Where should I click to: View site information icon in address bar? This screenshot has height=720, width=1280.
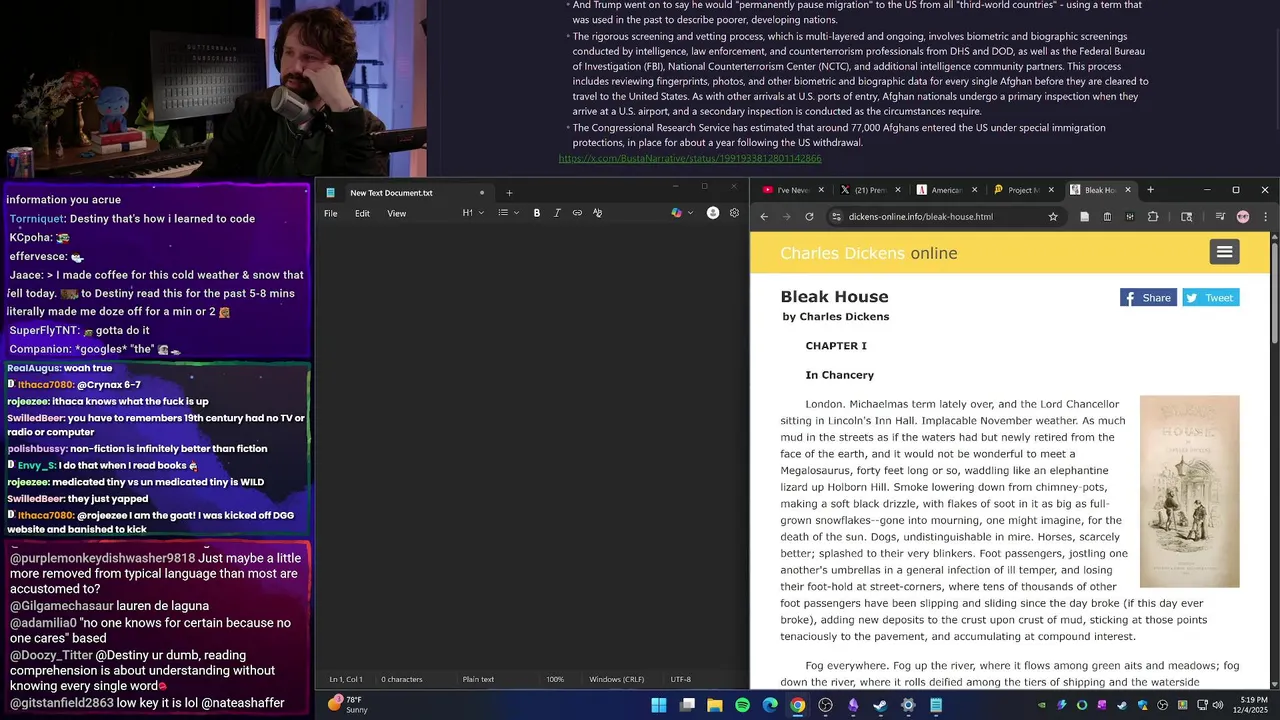click(836, 217)
